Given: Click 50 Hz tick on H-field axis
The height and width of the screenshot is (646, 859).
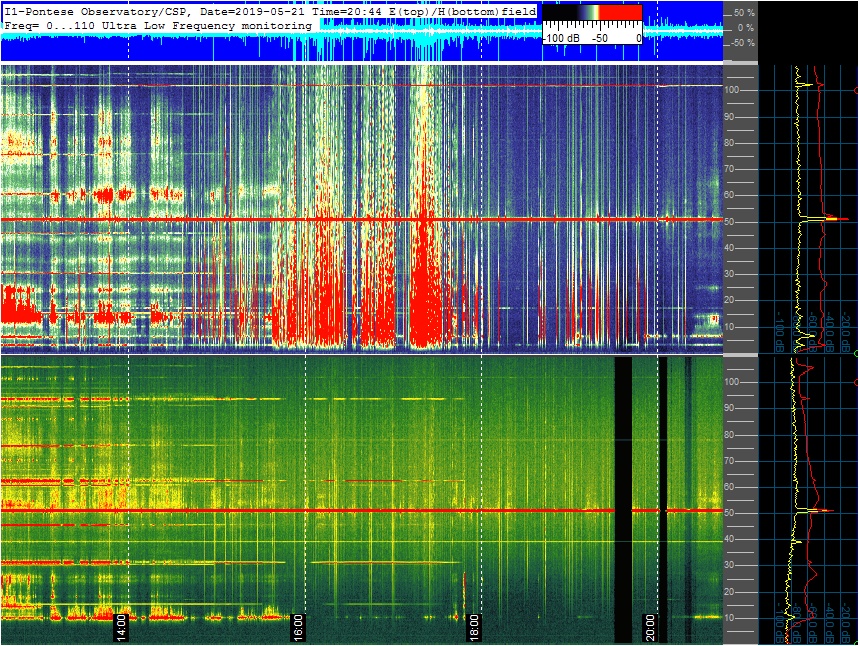Looking at the screenshot, I should [730, 513].
